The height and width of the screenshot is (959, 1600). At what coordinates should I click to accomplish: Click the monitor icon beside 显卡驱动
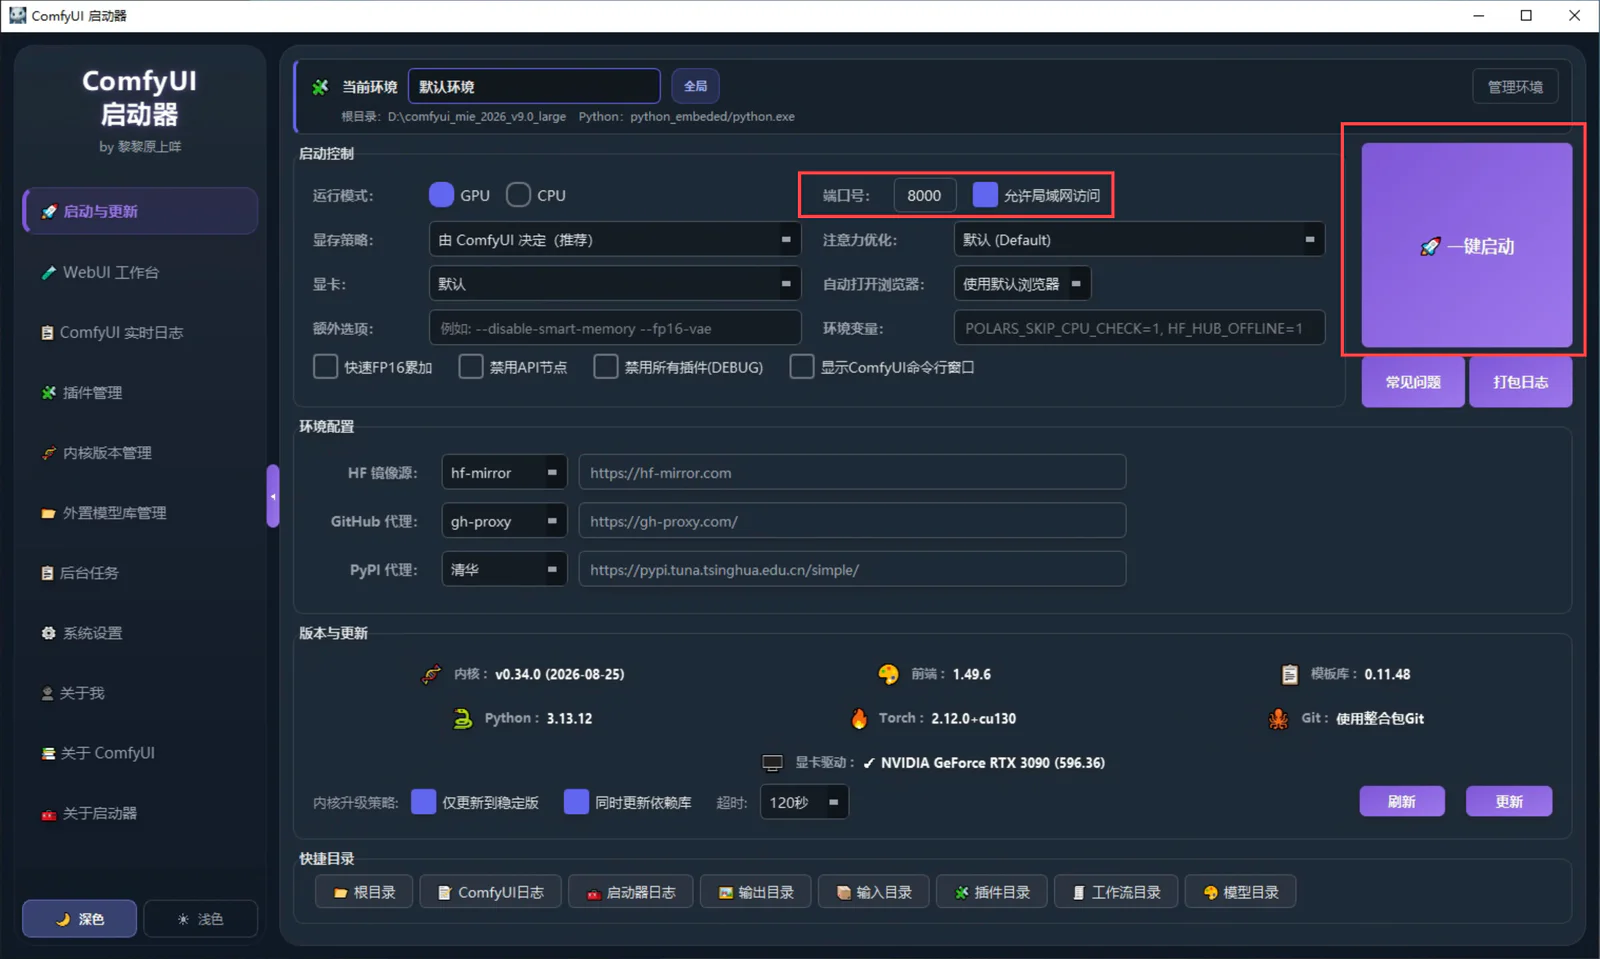point(772,763)
